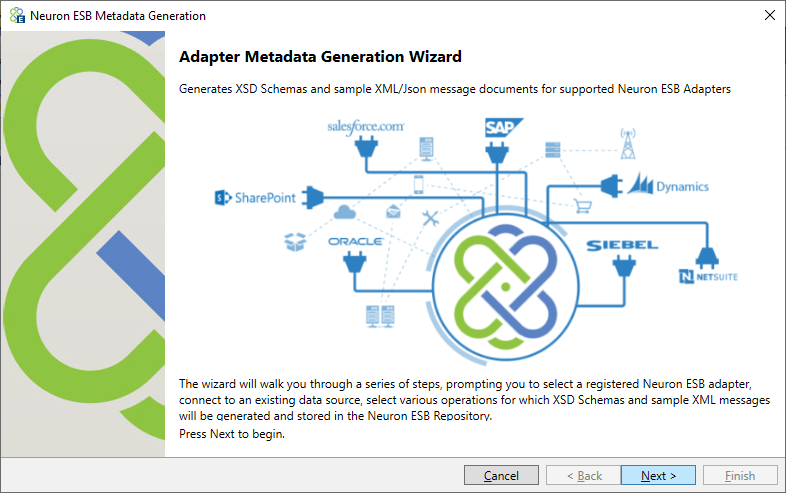Image resolution: width=786 pixels, height=493 pixels.
Task: Click the Siebel logo
Action: 622,245
